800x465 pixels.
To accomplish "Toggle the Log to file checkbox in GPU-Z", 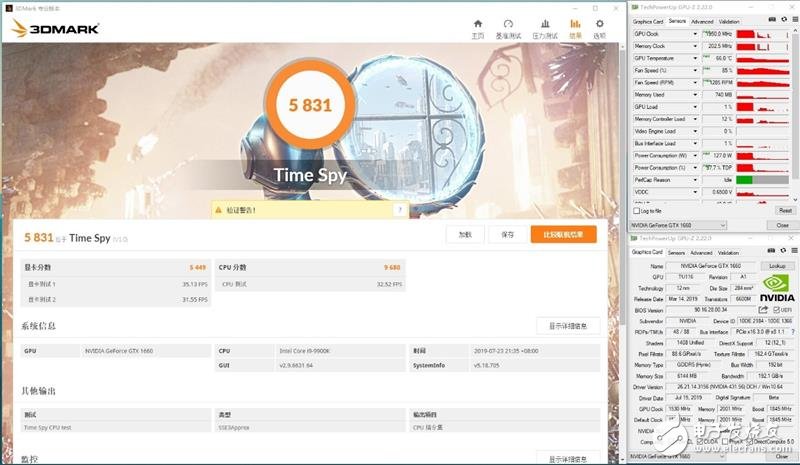I will click(x=636, y=210).
